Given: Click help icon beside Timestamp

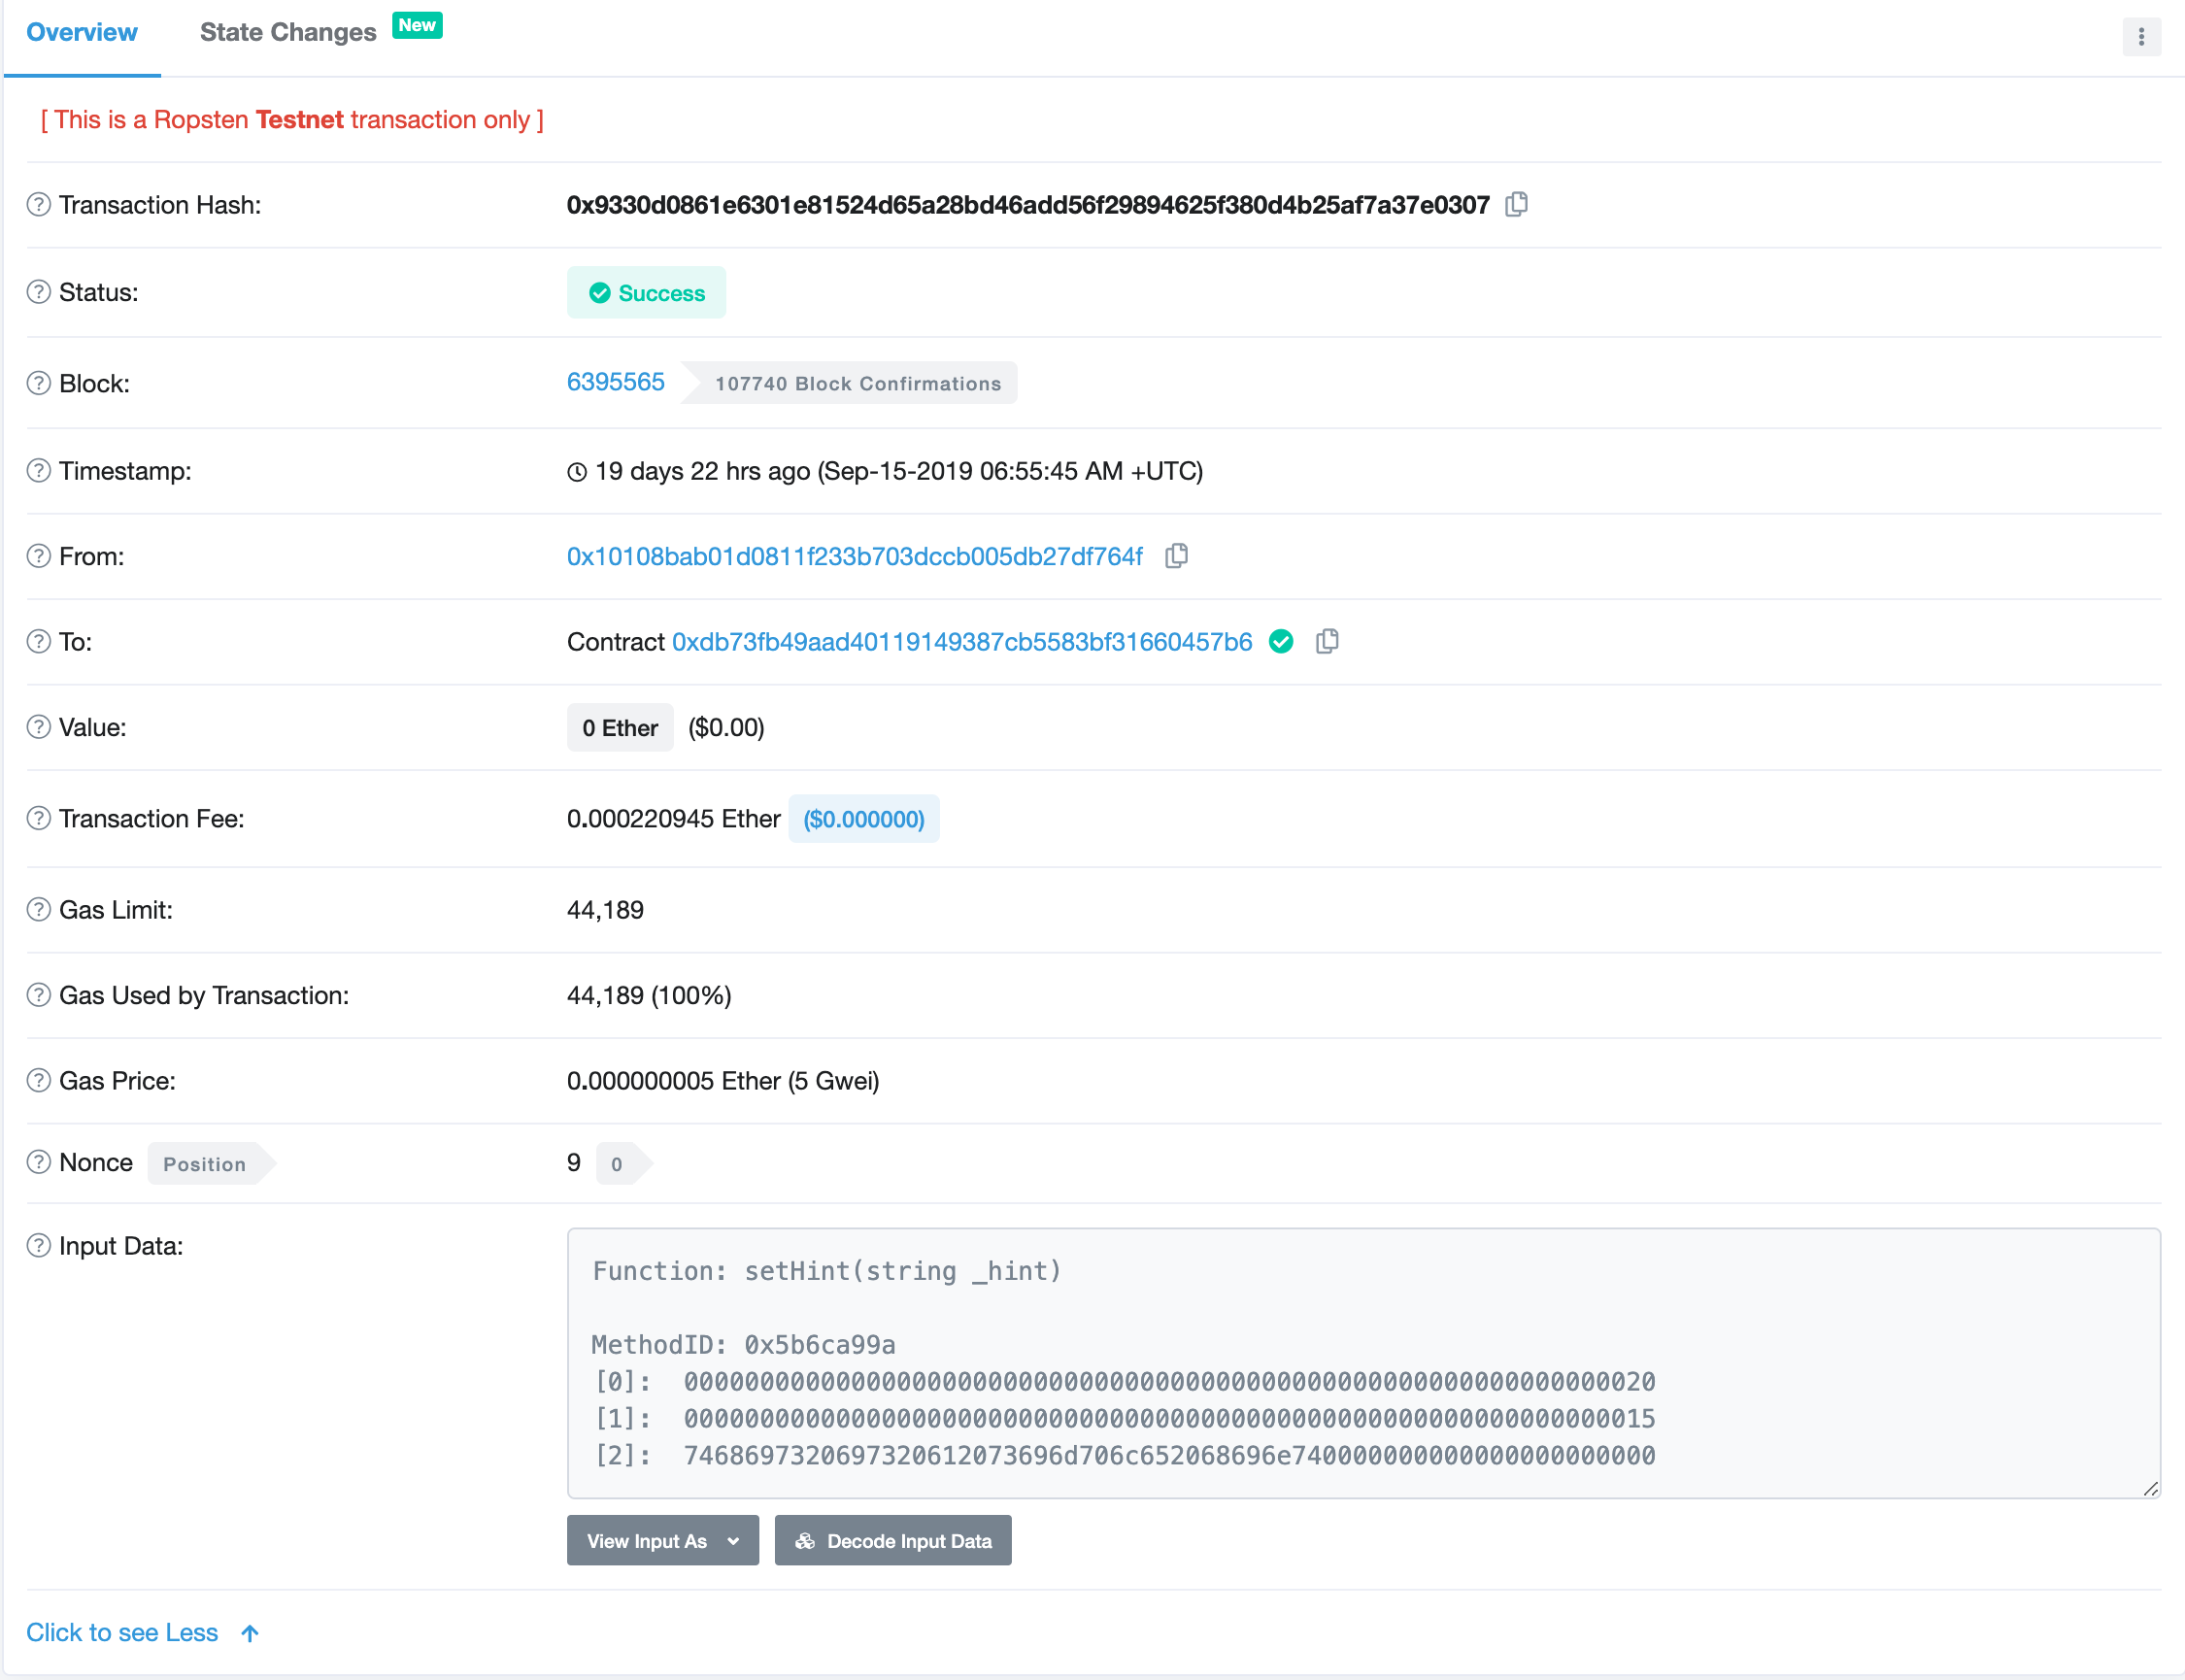Looking at the screenshot, I should pyautogui.click(x=38, y=471).
